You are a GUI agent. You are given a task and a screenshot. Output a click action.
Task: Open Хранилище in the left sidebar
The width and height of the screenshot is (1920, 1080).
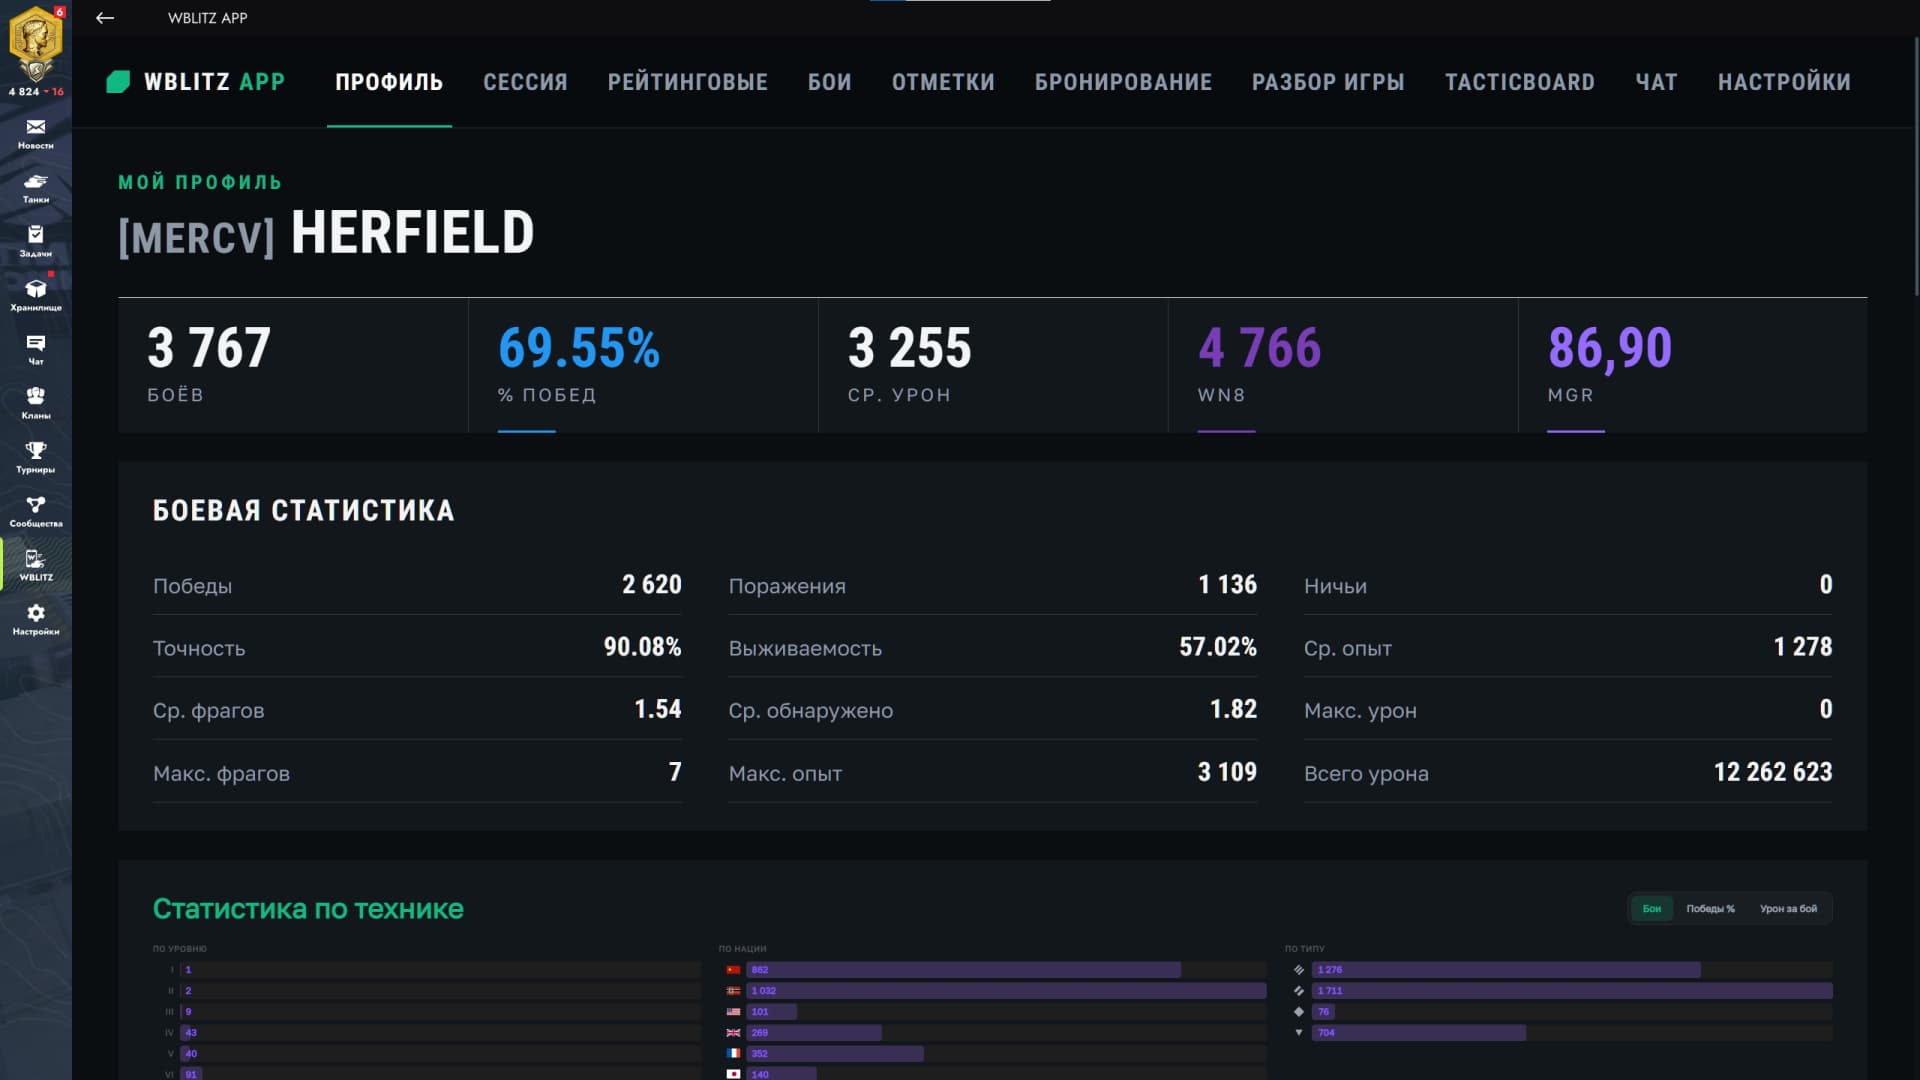click(36, 295)
